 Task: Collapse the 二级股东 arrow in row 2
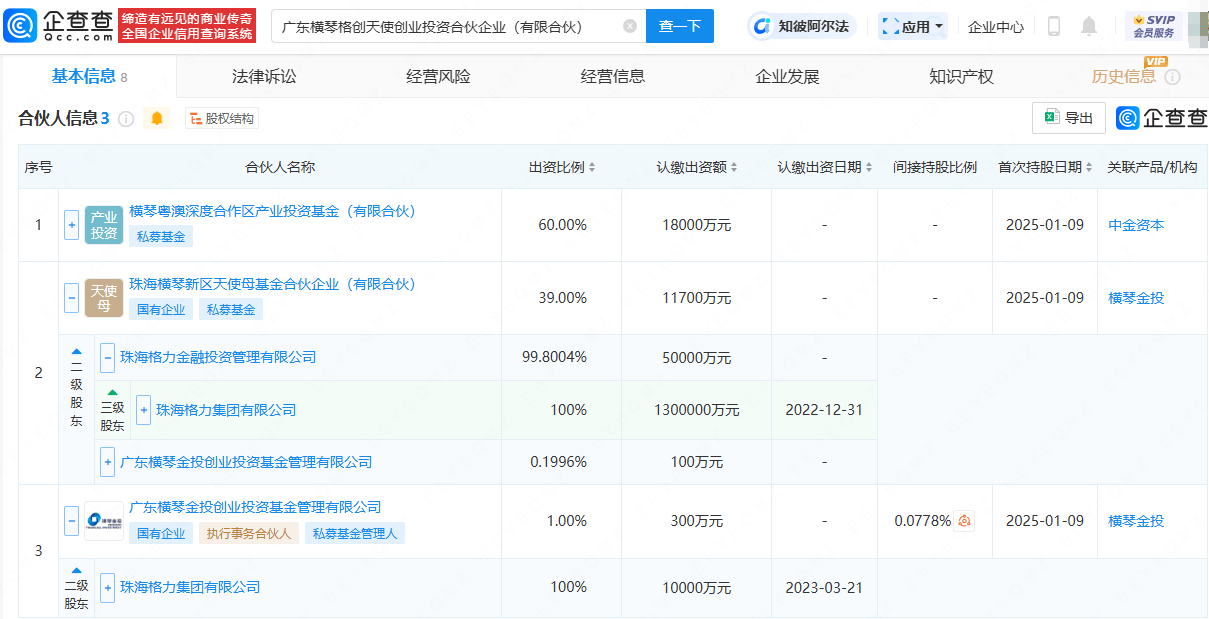click(x=76, y=351)
